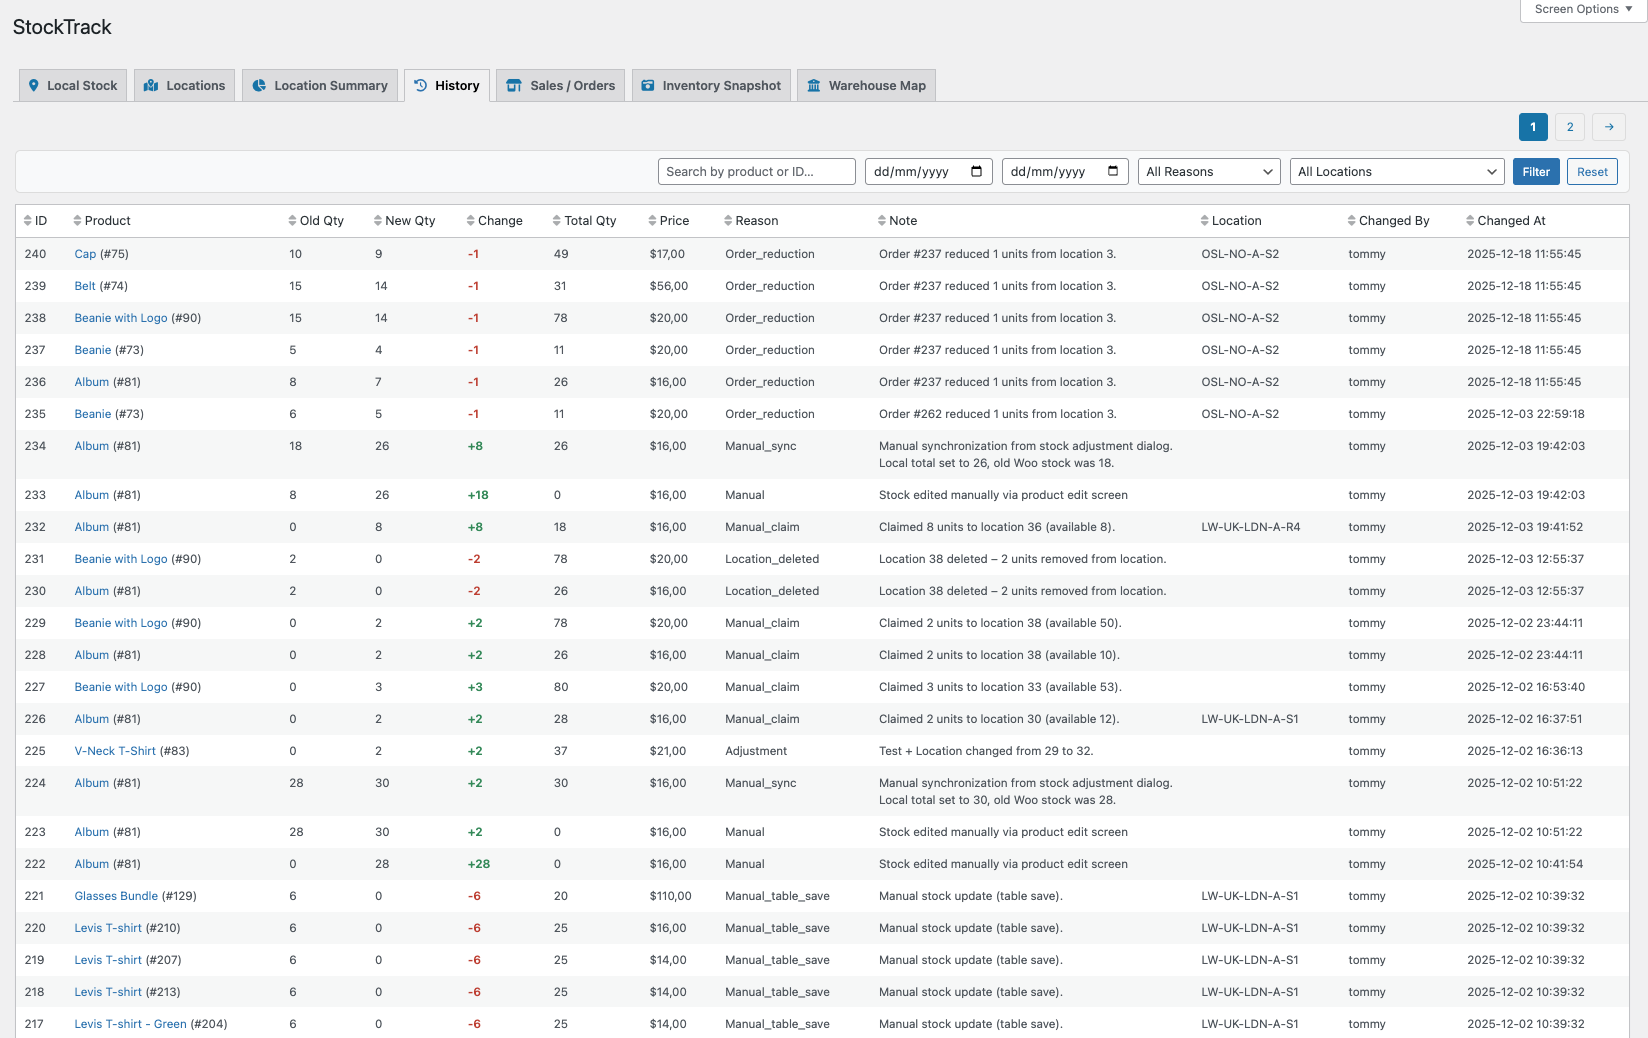The width and height of the screenshot is (1648, 1038).
Task: Jump to page 2 of history
Action: pyautogui.click(x=1570, y=127)
